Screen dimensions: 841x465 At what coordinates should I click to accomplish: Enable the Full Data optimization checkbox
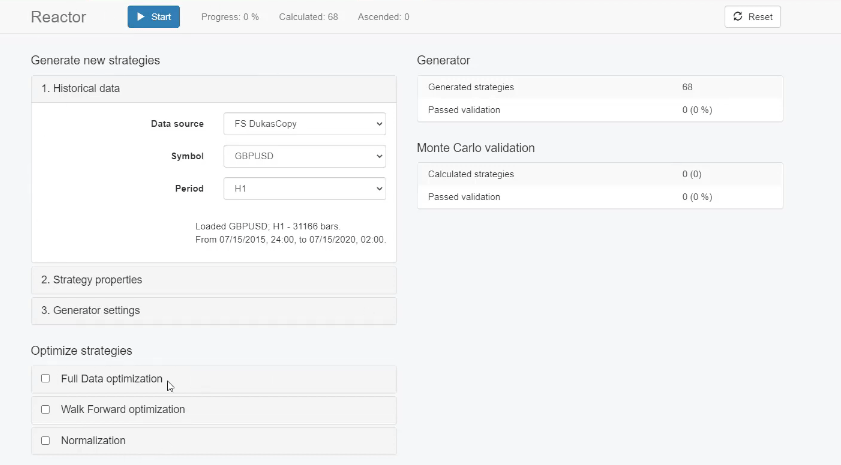point(45,379)
